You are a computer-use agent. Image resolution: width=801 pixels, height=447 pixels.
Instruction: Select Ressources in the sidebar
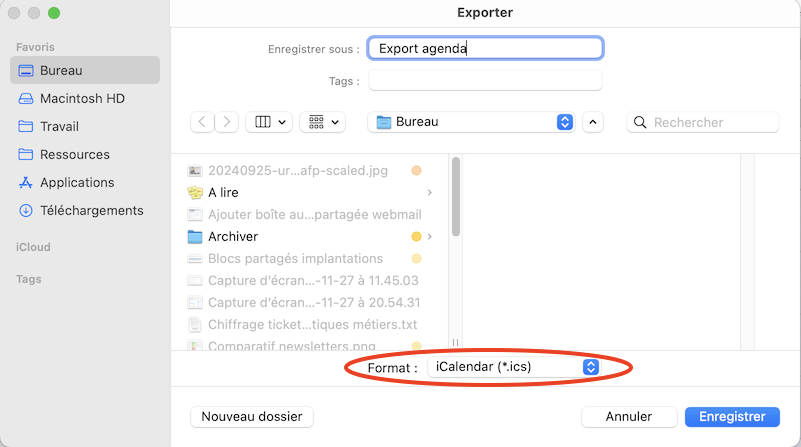74,155
